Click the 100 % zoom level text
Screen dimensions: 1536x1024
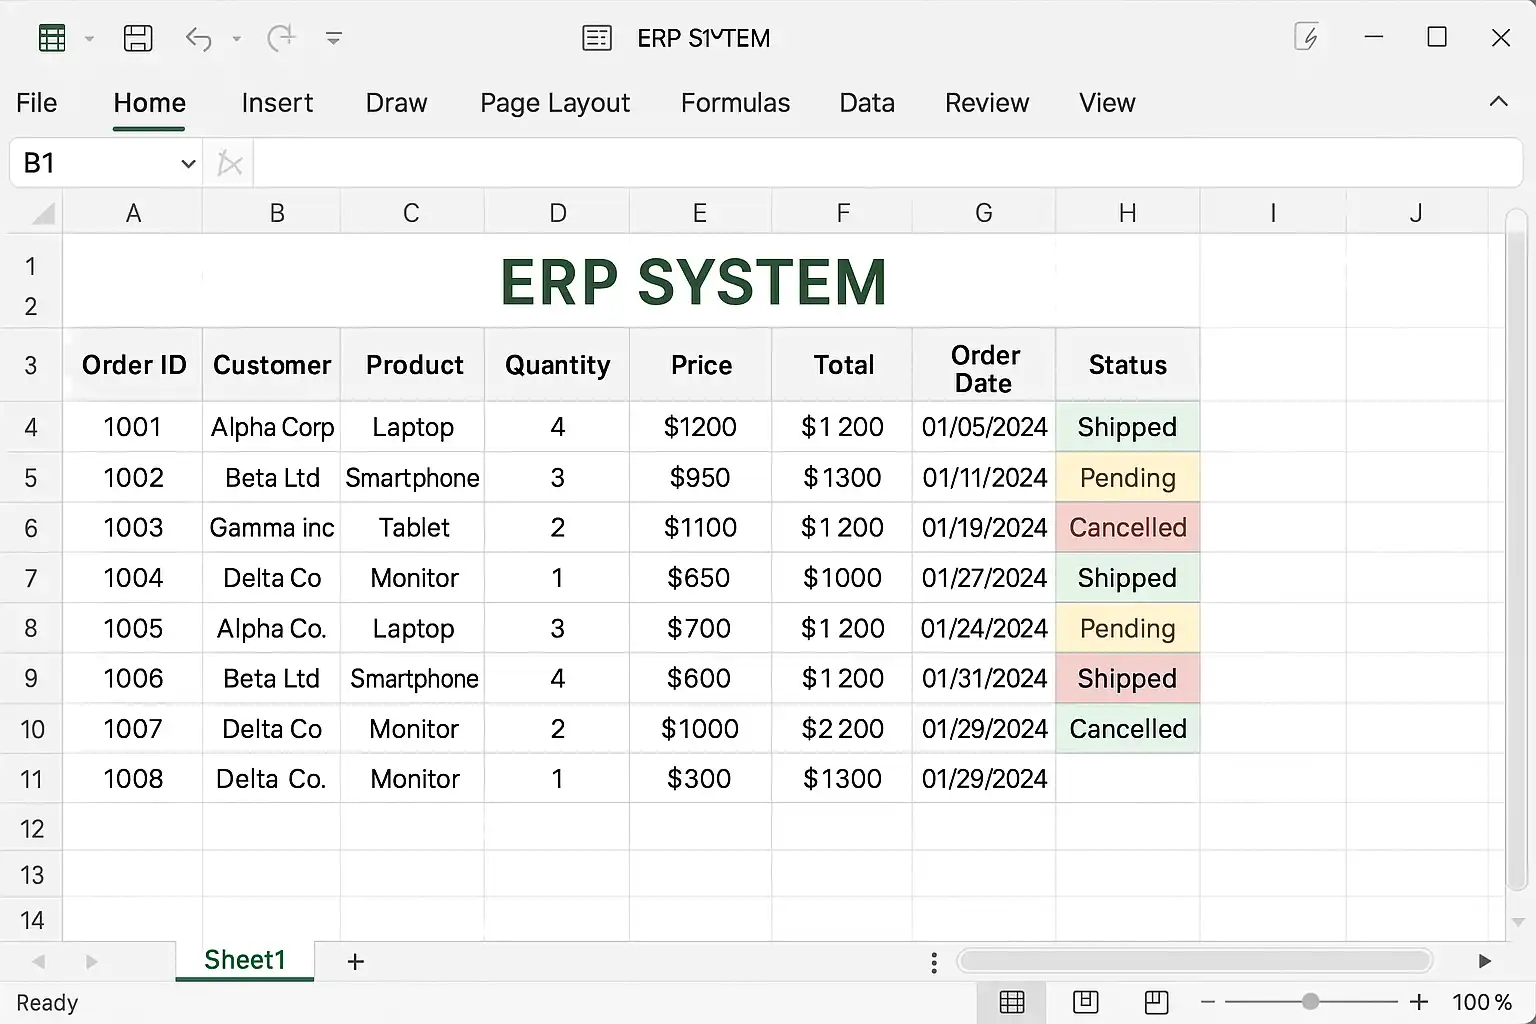tap(1481, 1002)
